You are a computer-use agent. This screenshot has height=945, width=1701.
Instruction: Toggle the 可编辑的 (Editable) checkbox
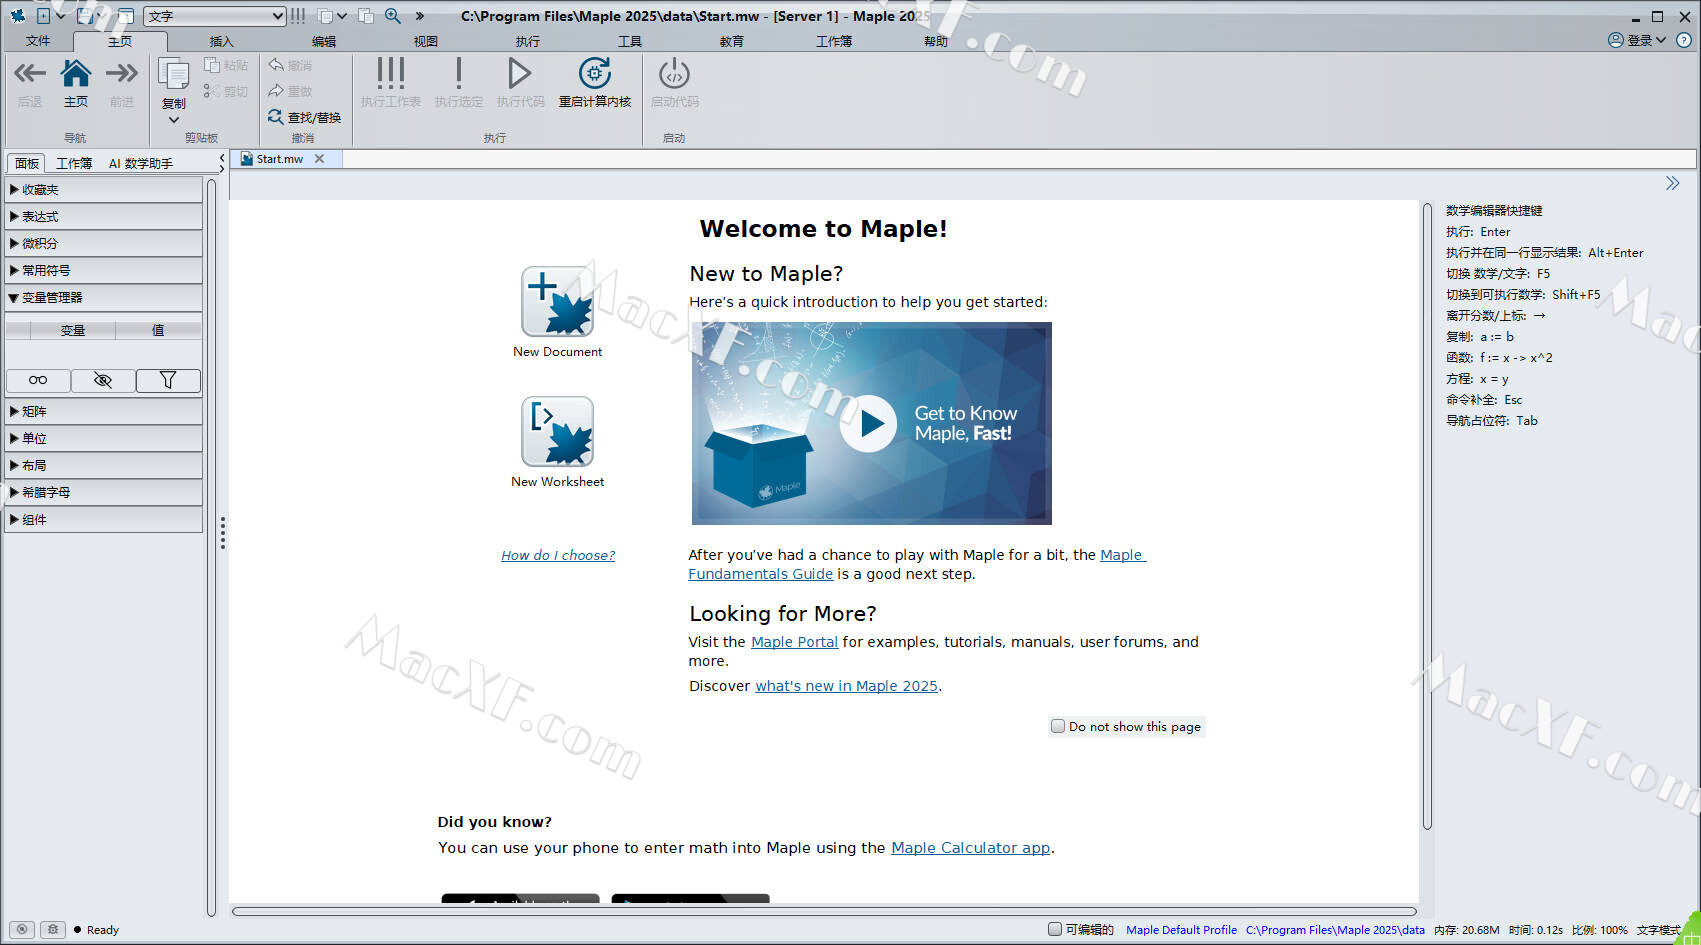(1055, 929)
